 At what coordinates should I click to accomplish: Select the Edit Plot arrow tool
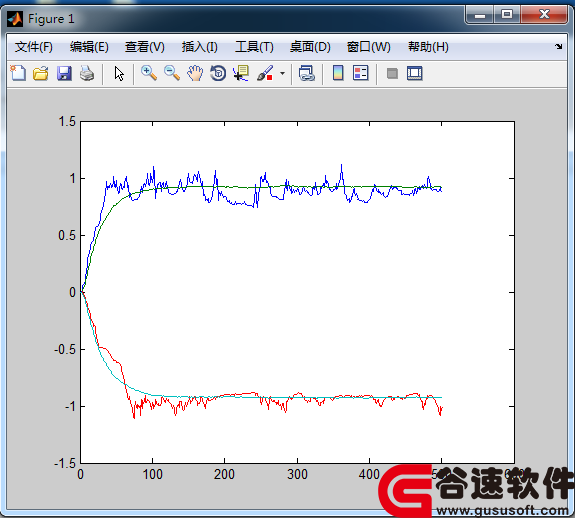[x=119, y=73]
